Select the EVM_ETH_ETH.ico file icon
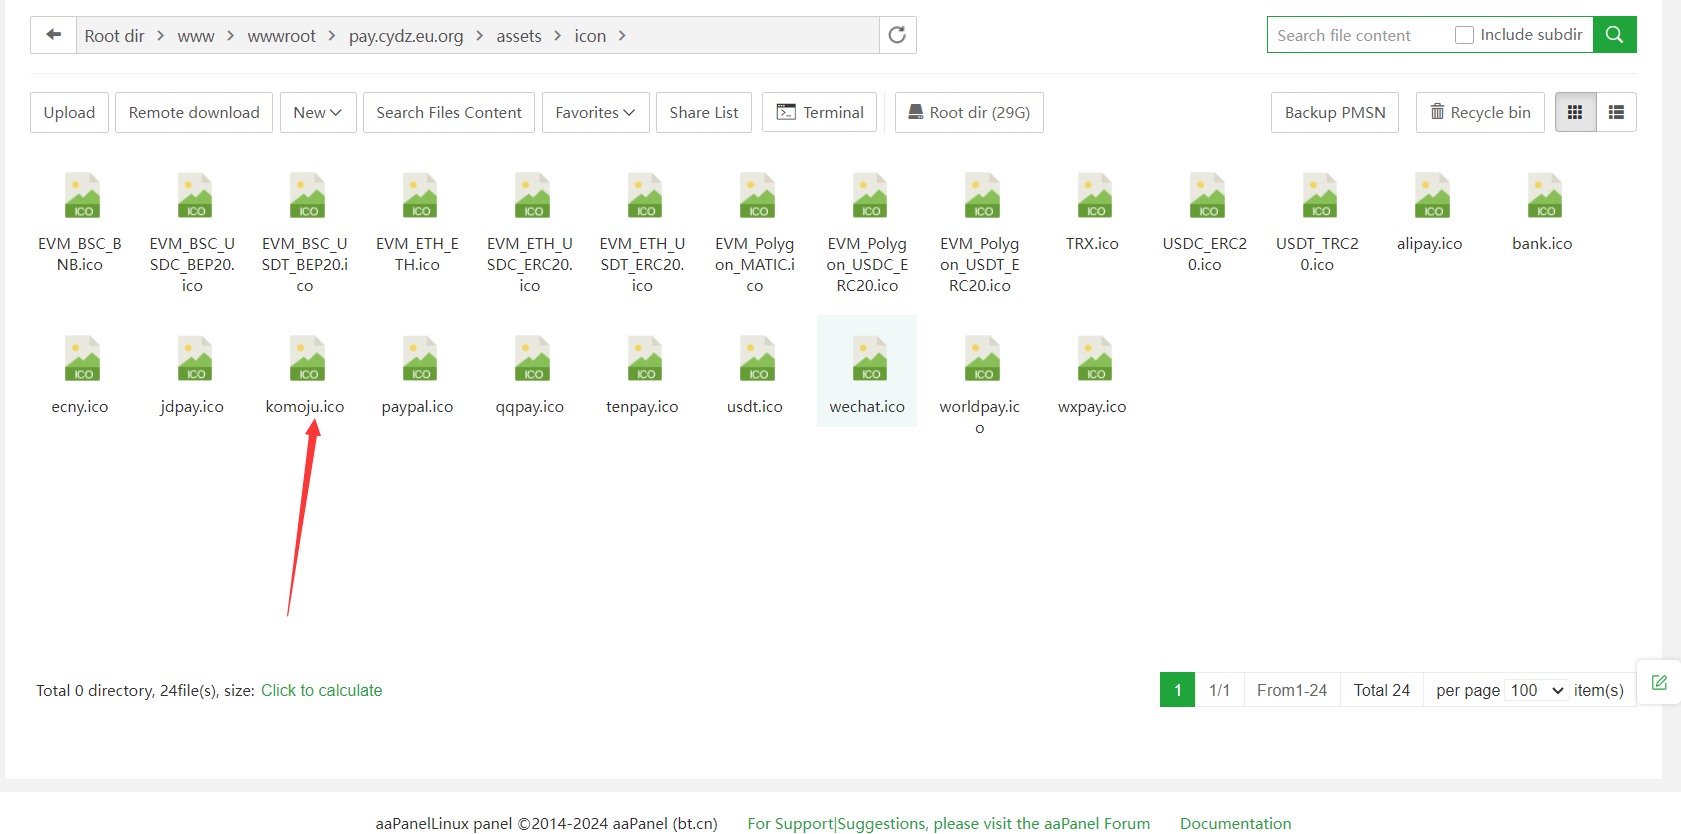Screen dimensions: 1681x834 [x=419, y=196]
